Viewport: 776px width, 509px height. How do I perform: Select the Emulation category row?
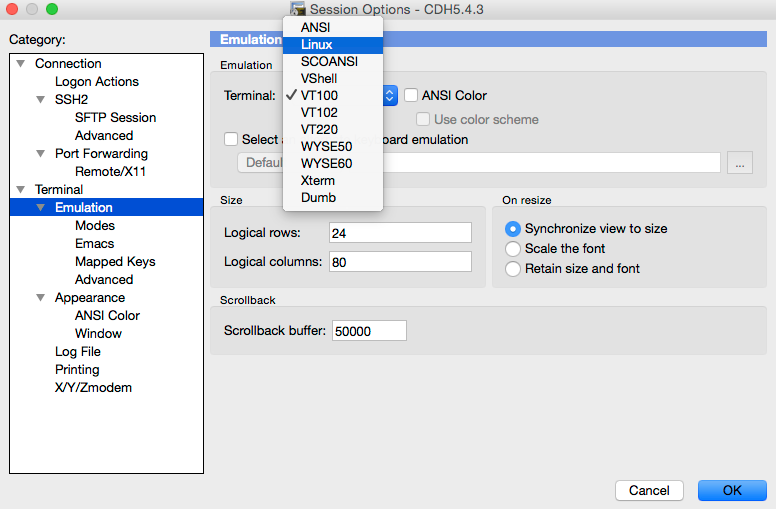[106, 207]
